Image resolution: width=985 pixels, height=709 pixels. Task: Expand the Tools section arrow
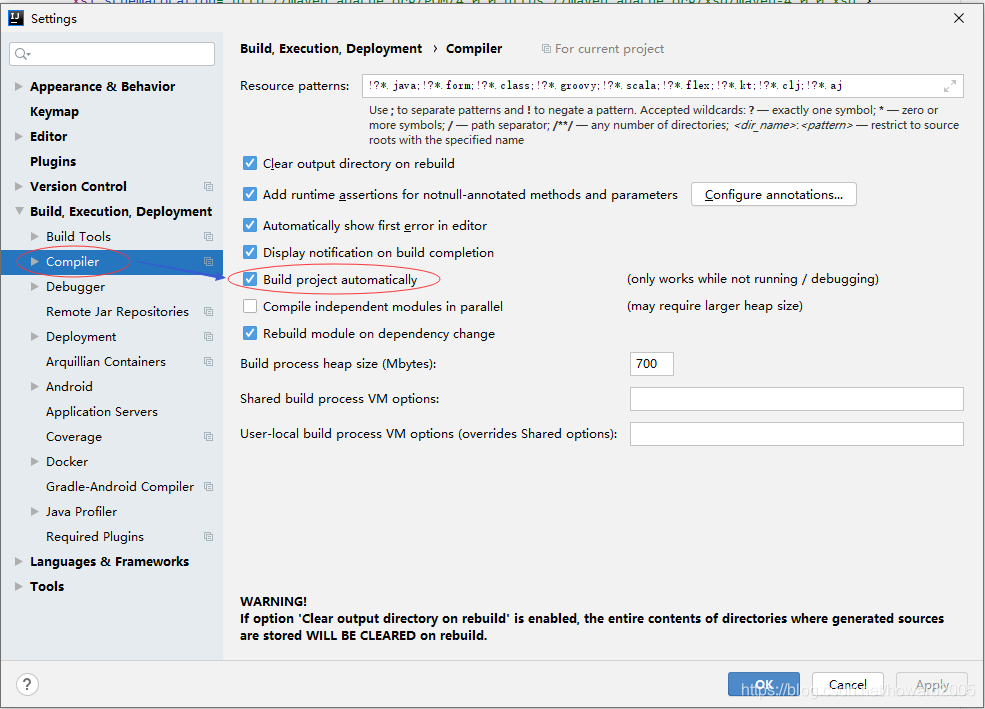[19, 587]
